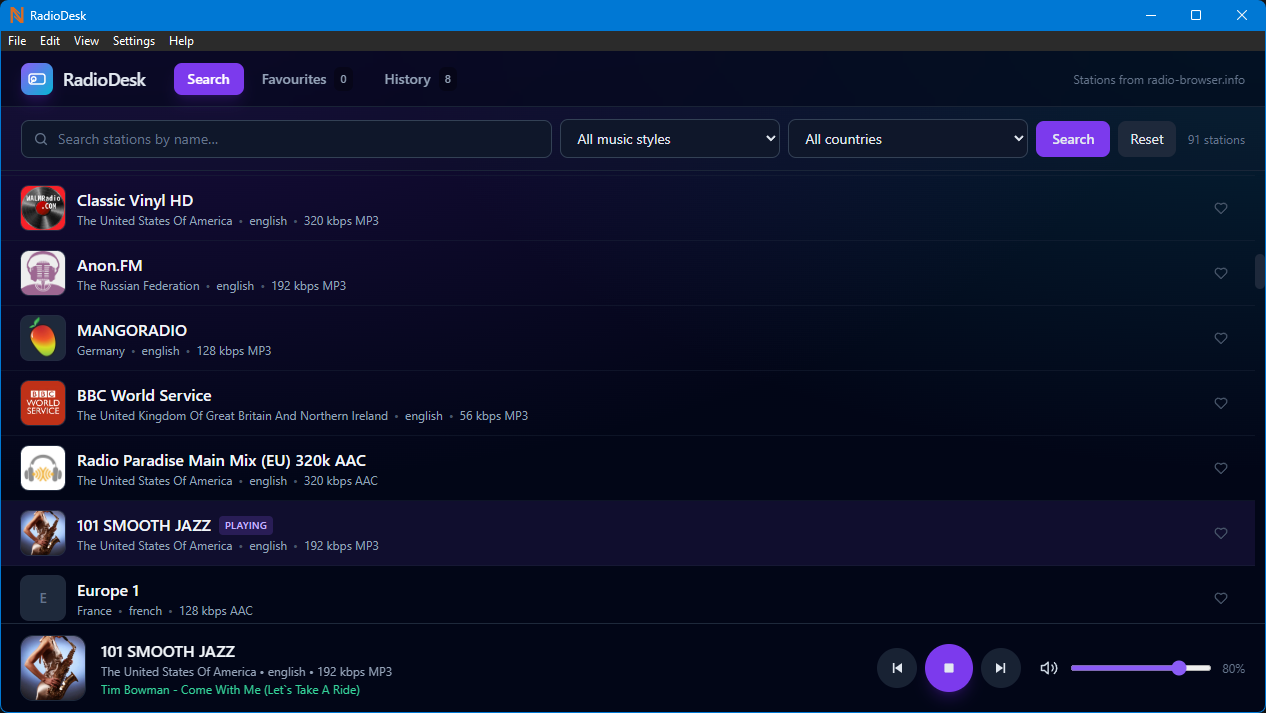The width and height of the screenshot is (1266, 713).
Task: Skip to previous station
Action: [897, 668]
